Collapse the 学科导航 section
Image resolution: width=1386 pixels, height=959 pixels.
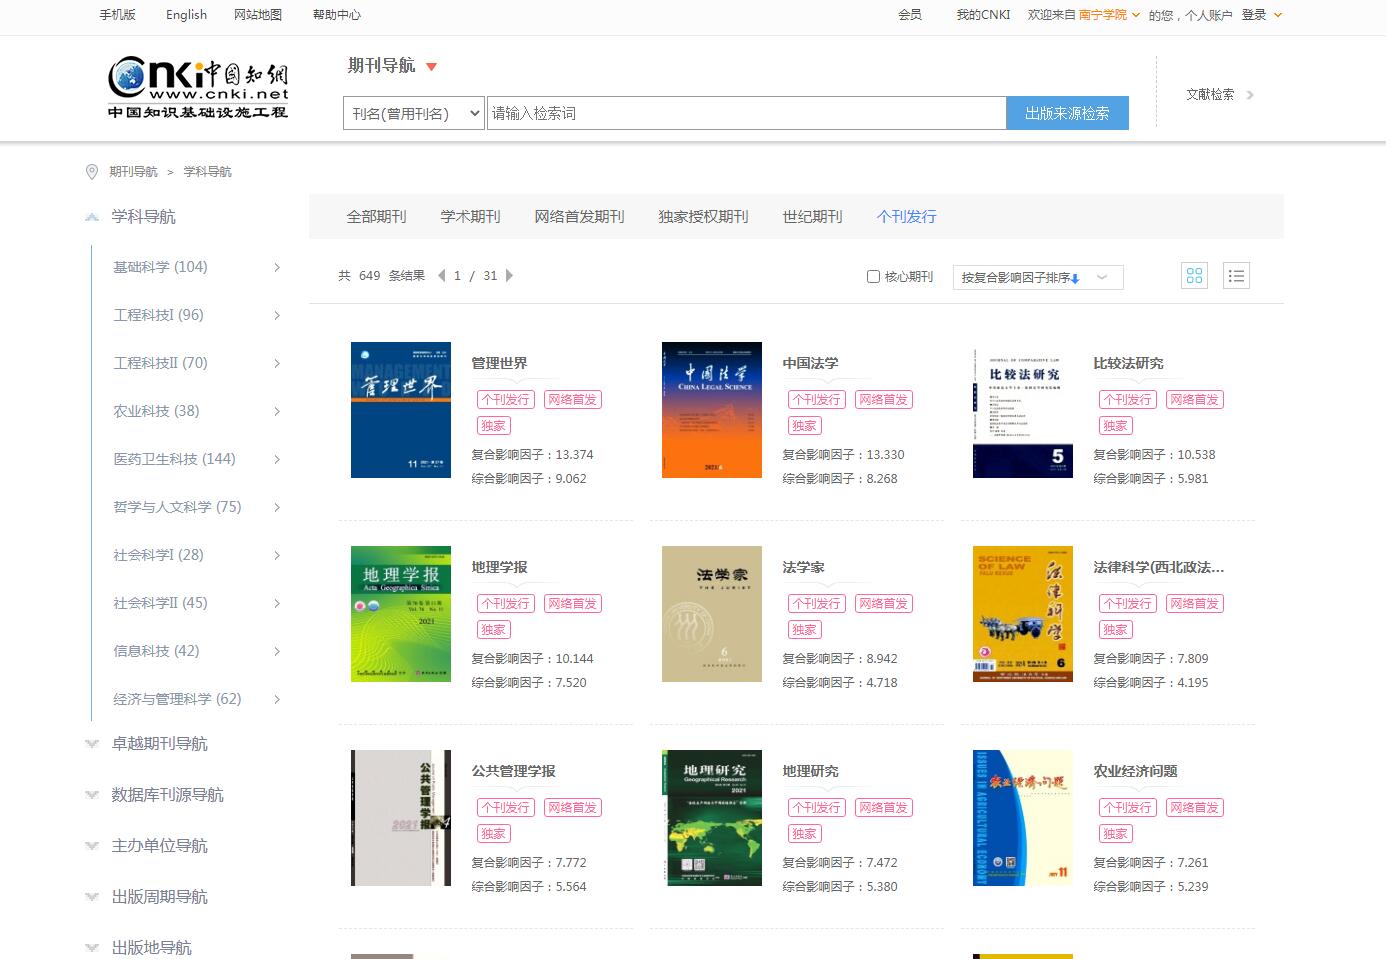pos(93,217)
